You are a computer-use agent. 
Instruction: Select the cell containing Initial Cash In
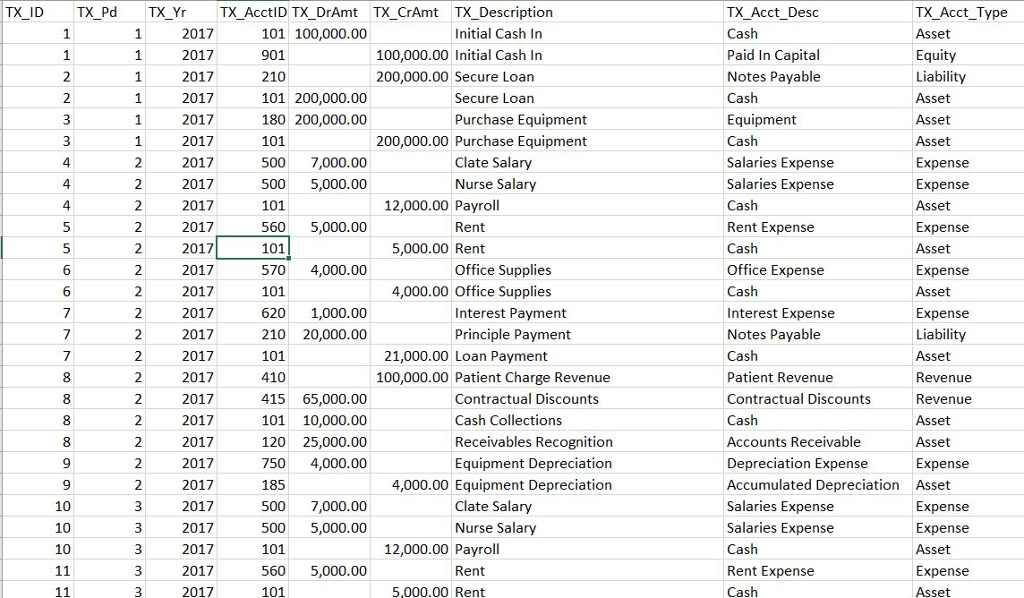pos(499,33)
